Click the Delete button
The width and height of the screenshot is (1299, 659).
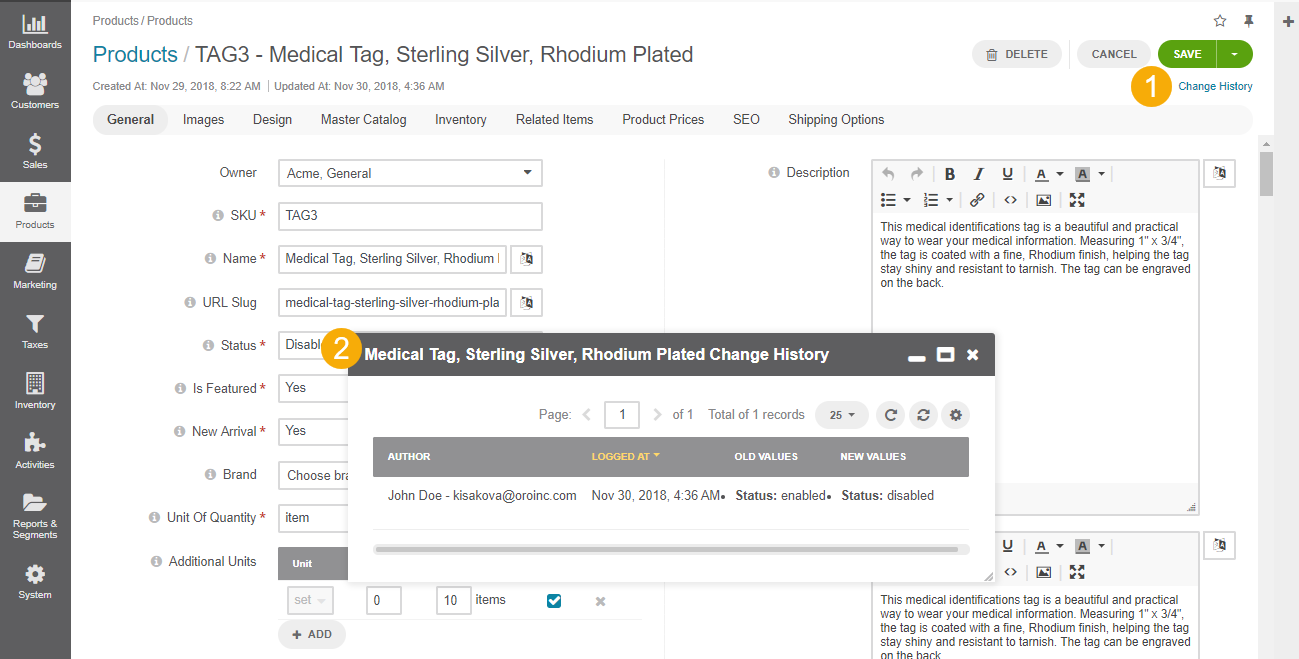point(1017,54)
